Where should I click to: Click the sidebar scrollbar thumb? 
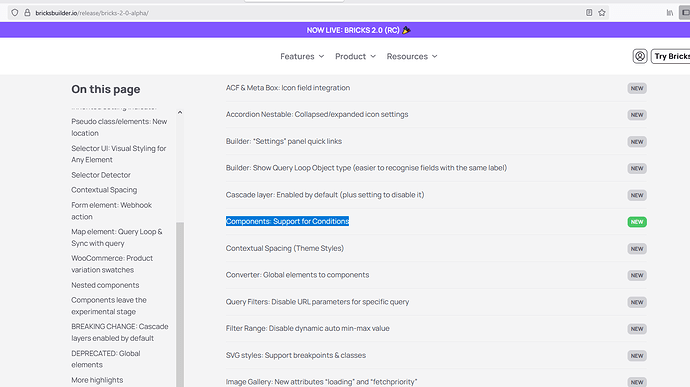[x=180, y=305]
